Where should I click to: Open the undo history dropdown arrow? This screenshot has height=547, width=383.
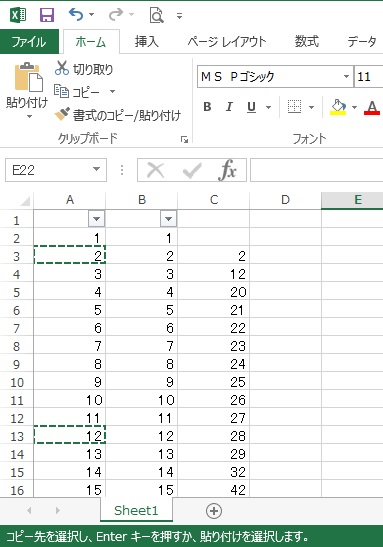92,15
